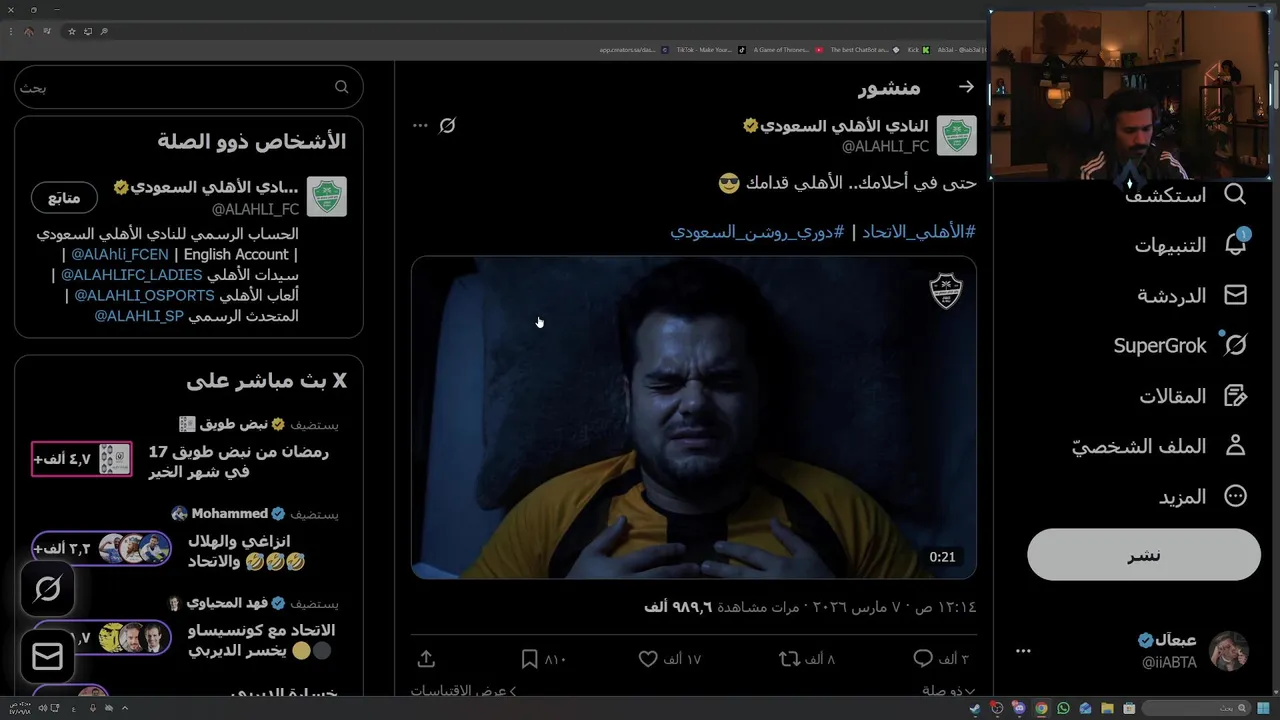Screen dimensions: 1280x720
Task: Play the post video thumbnail
Action: [x=694, y=417]
